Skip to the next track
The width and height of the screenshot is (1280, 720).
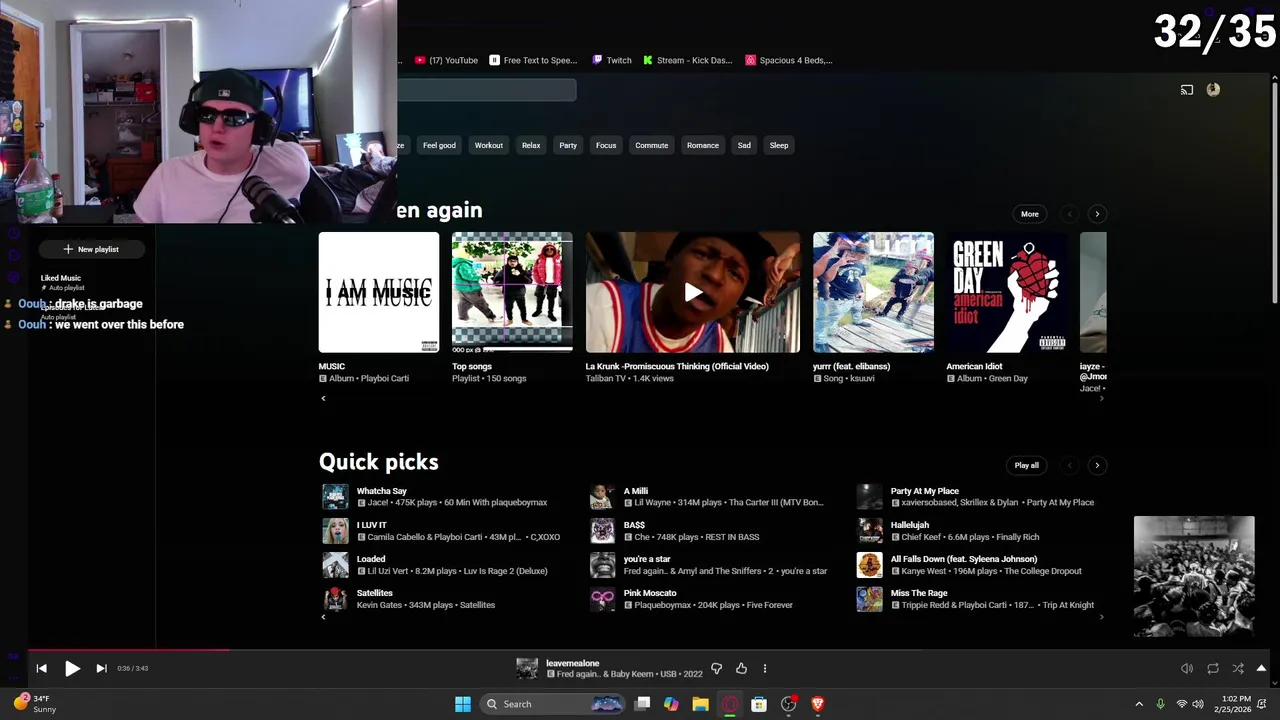coord(101,668)
